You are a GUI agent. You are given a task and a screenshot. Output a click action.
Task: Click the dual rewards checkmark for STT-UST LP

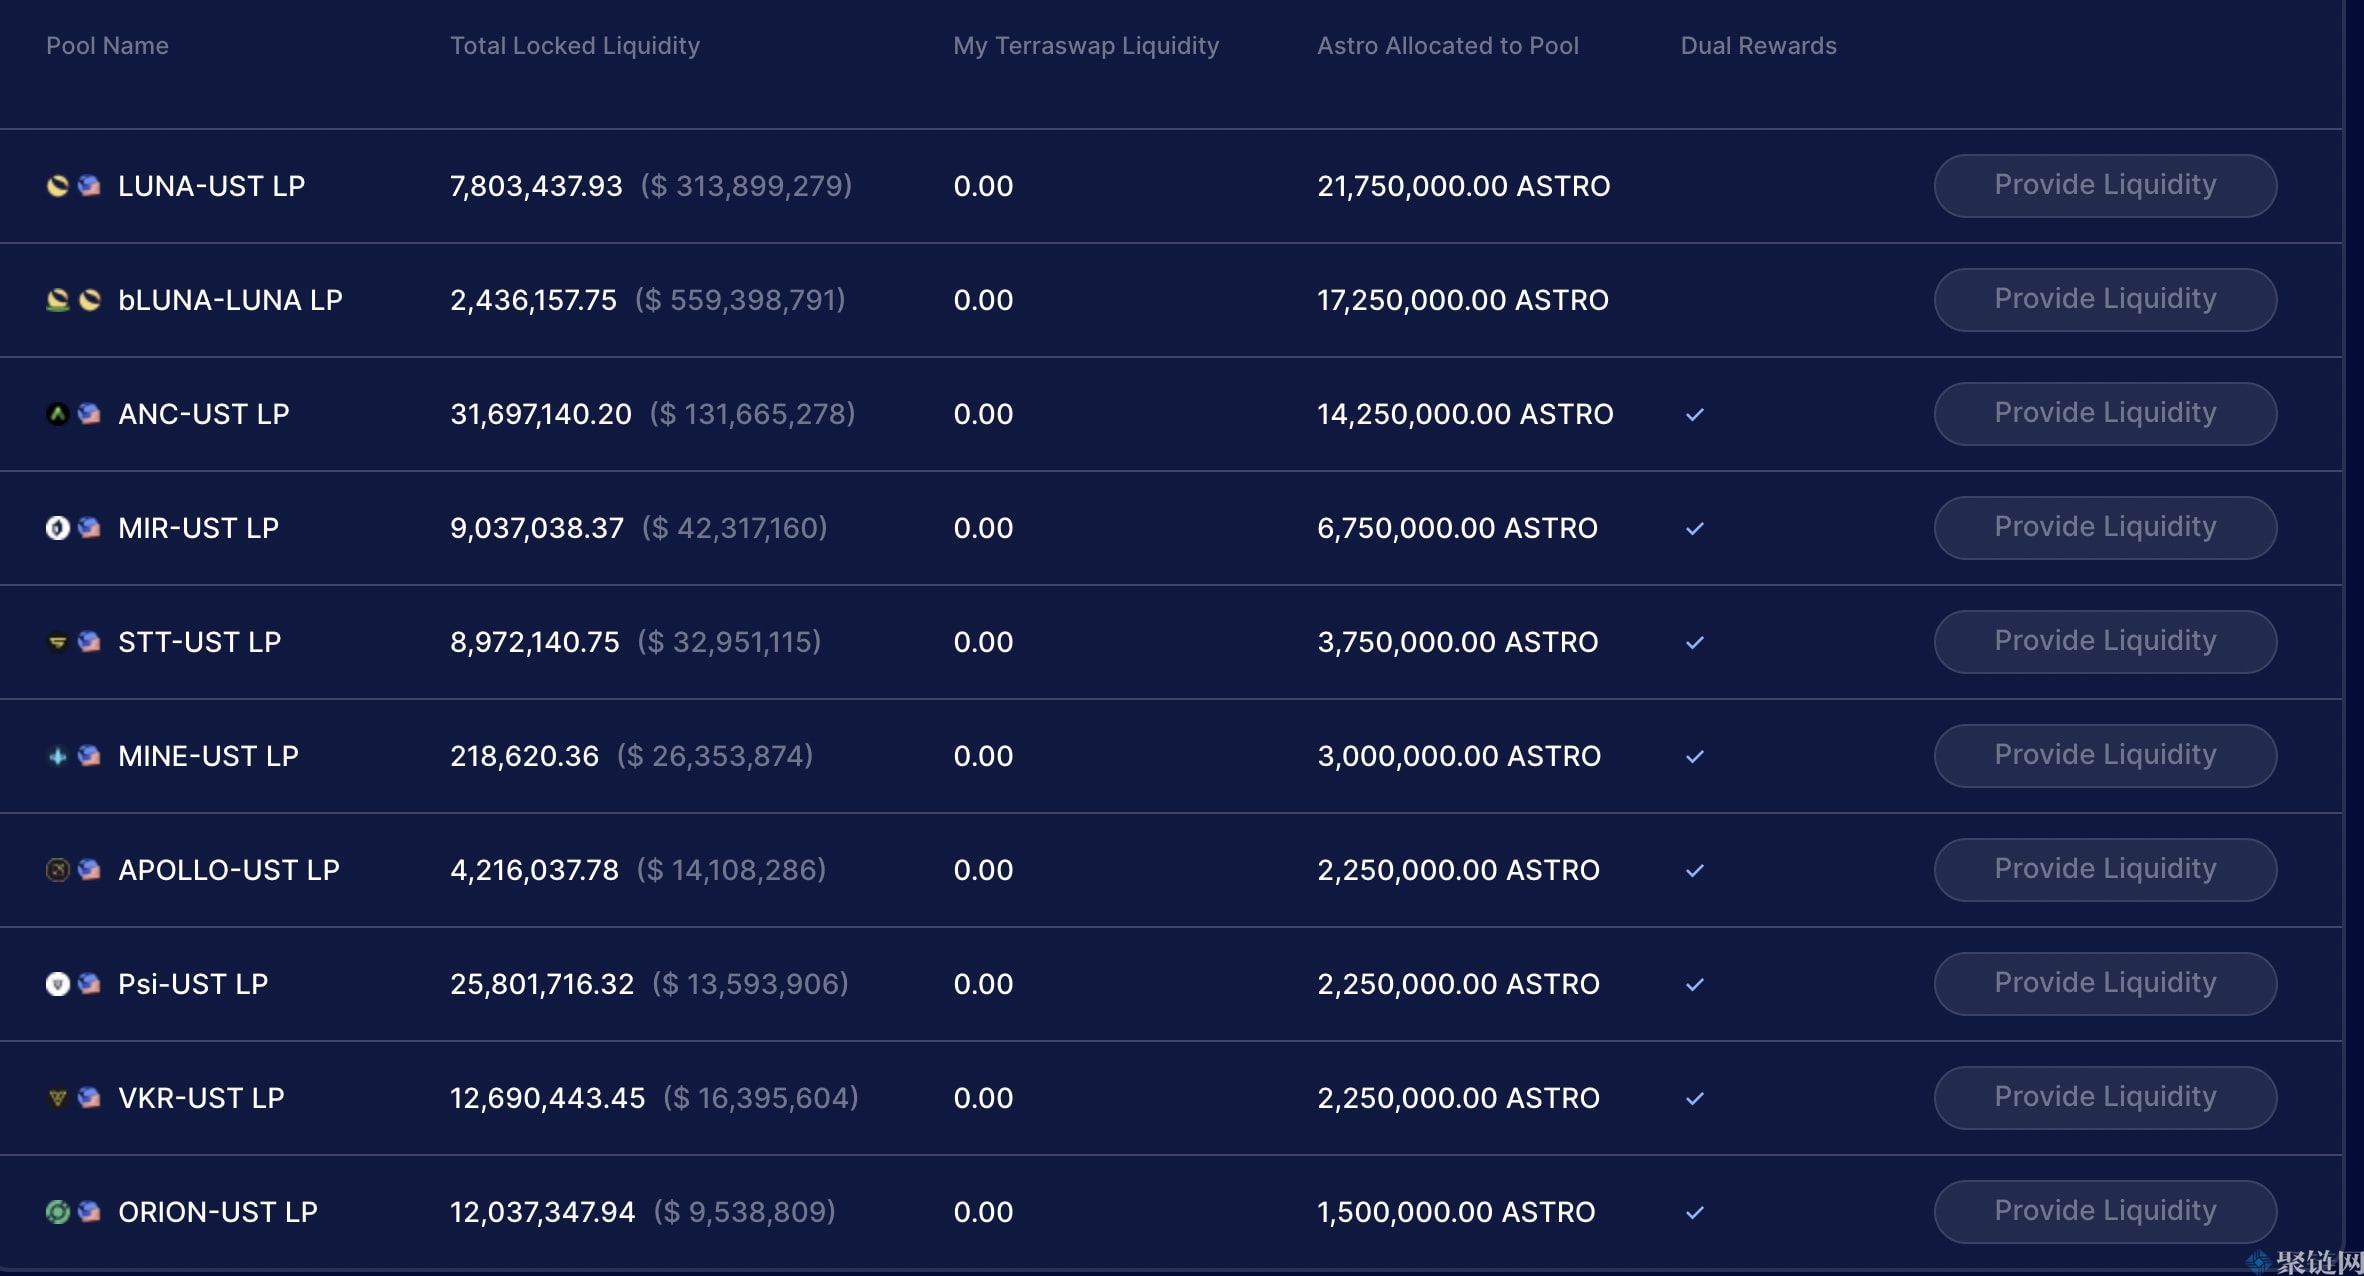click(1695, 642)
